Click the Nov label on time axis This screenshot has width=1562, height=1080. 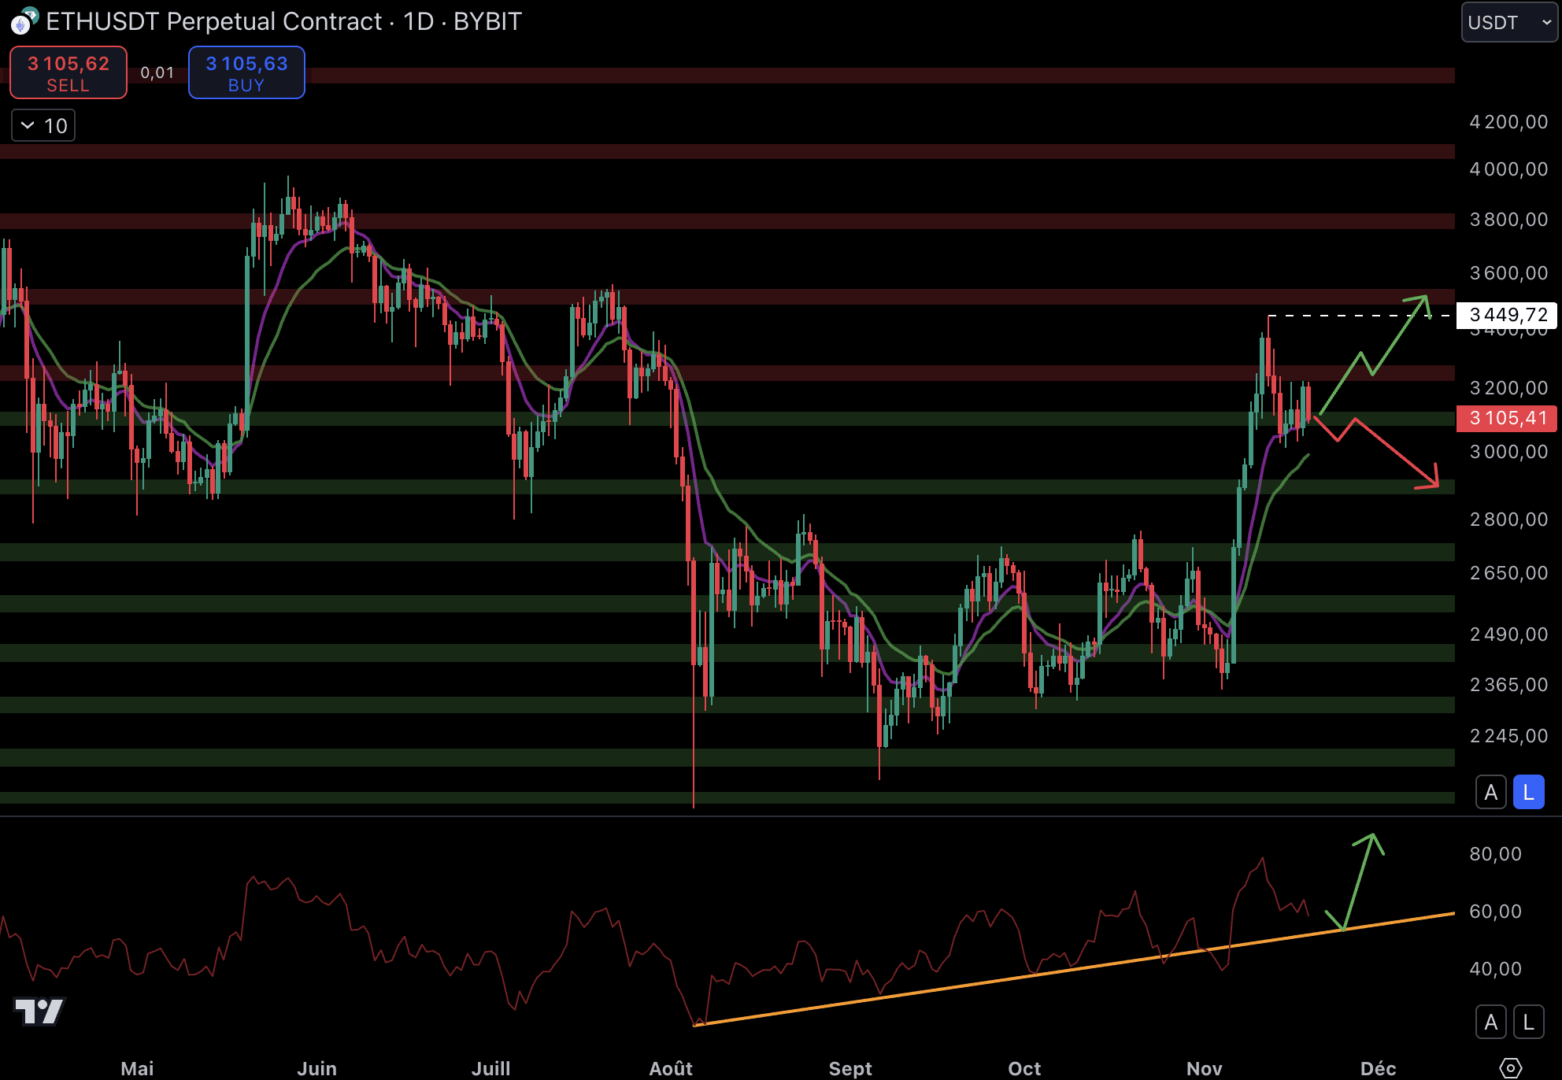coord(1204,1068)
